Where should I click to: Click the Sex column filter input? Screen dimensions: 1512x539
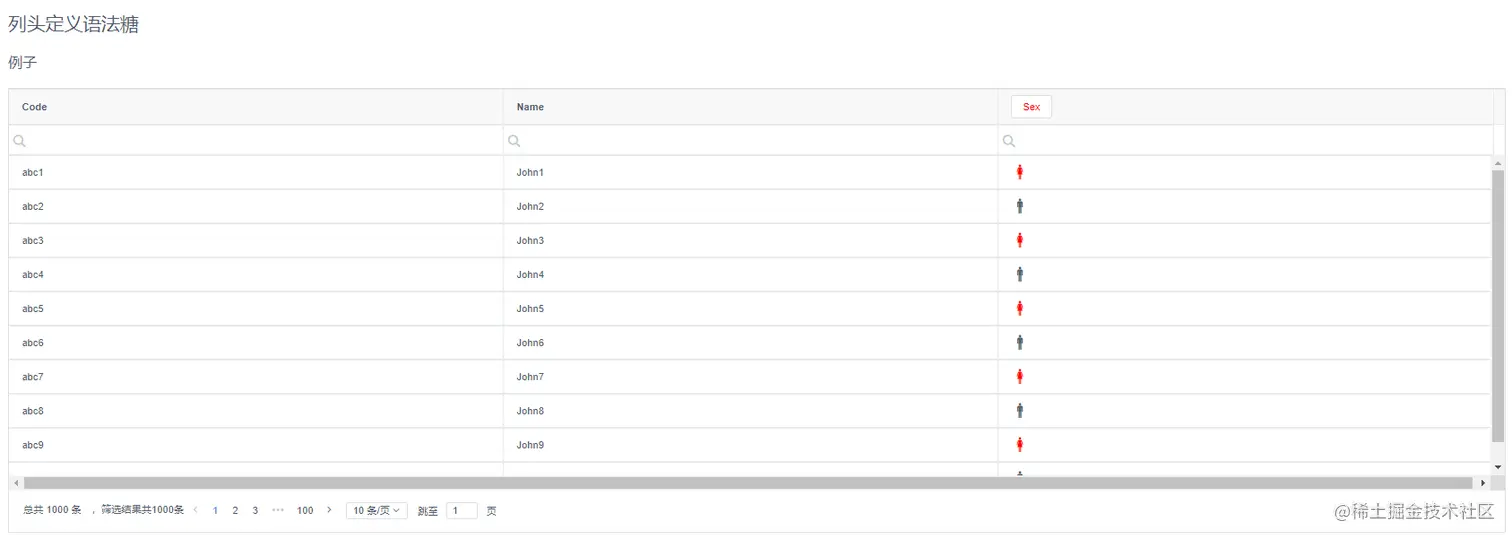[1246, 141]
